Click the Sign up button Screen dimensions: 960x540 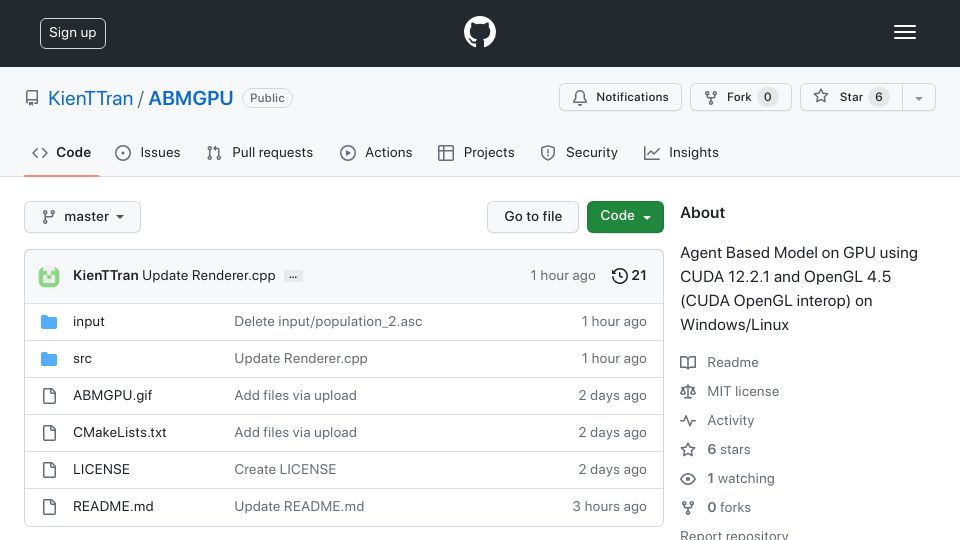(73, 33)
